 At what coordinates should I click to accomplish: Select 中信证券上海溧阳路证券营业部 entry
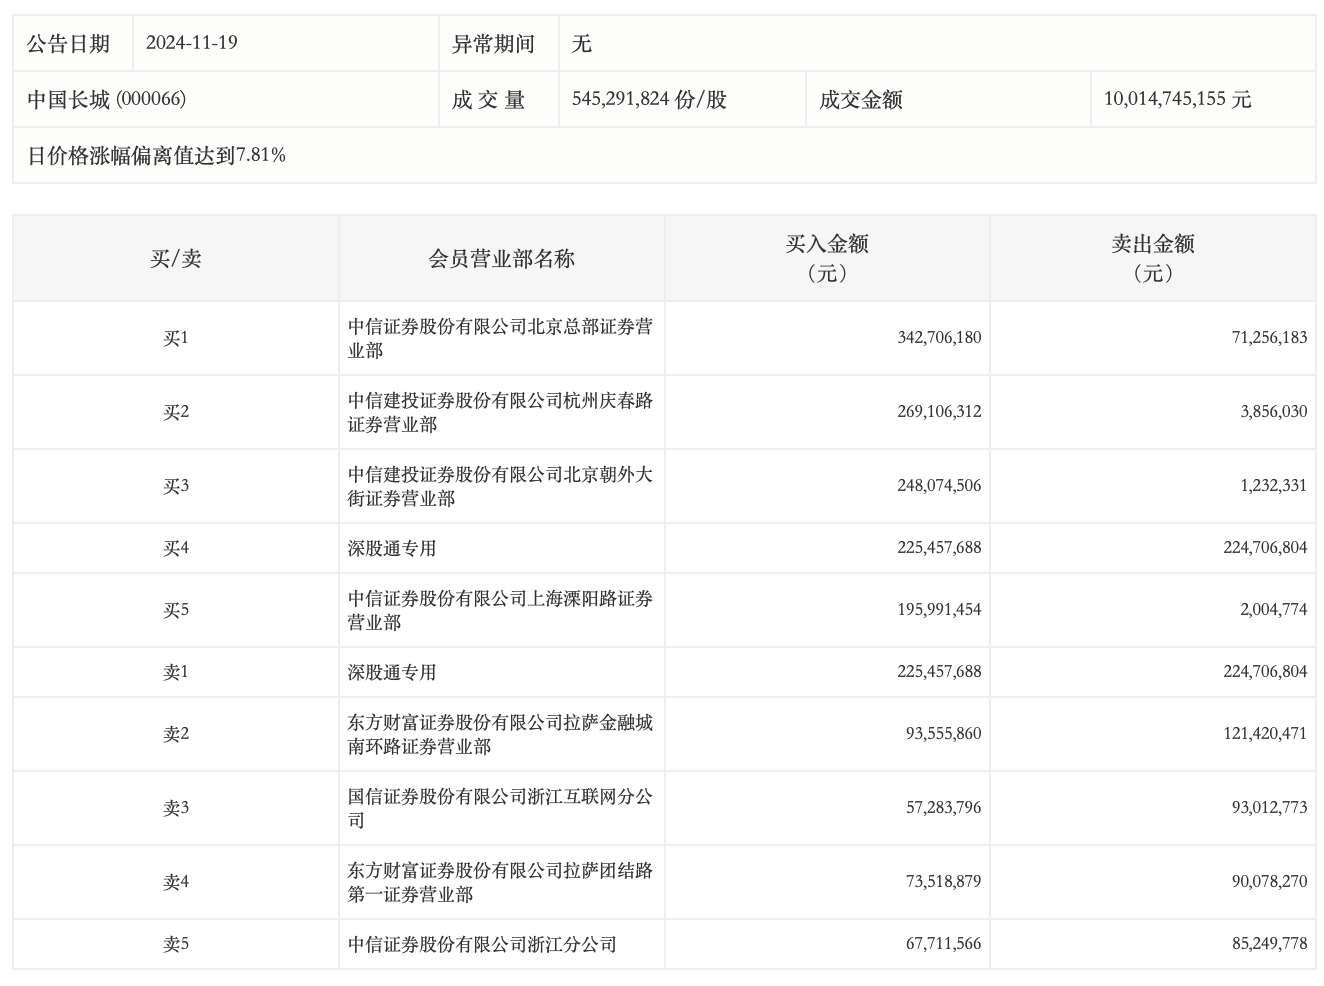tap(500, 610)
